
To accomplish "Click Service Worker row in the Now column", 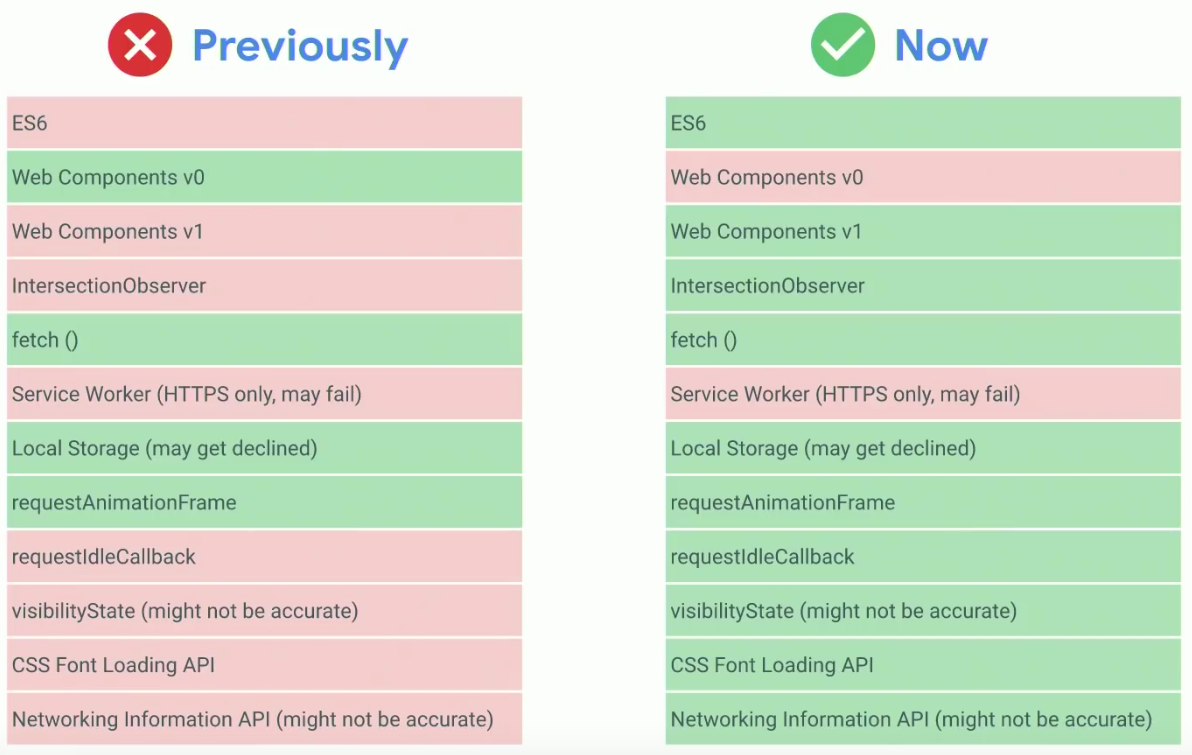I will coord(923,394).
